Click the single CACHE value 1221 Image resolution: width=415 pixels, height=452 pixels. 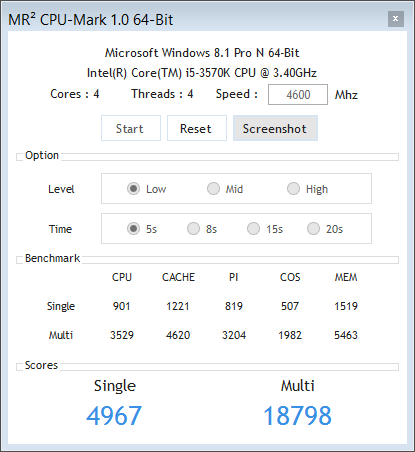pyautogui.click(x=178, y=306)
